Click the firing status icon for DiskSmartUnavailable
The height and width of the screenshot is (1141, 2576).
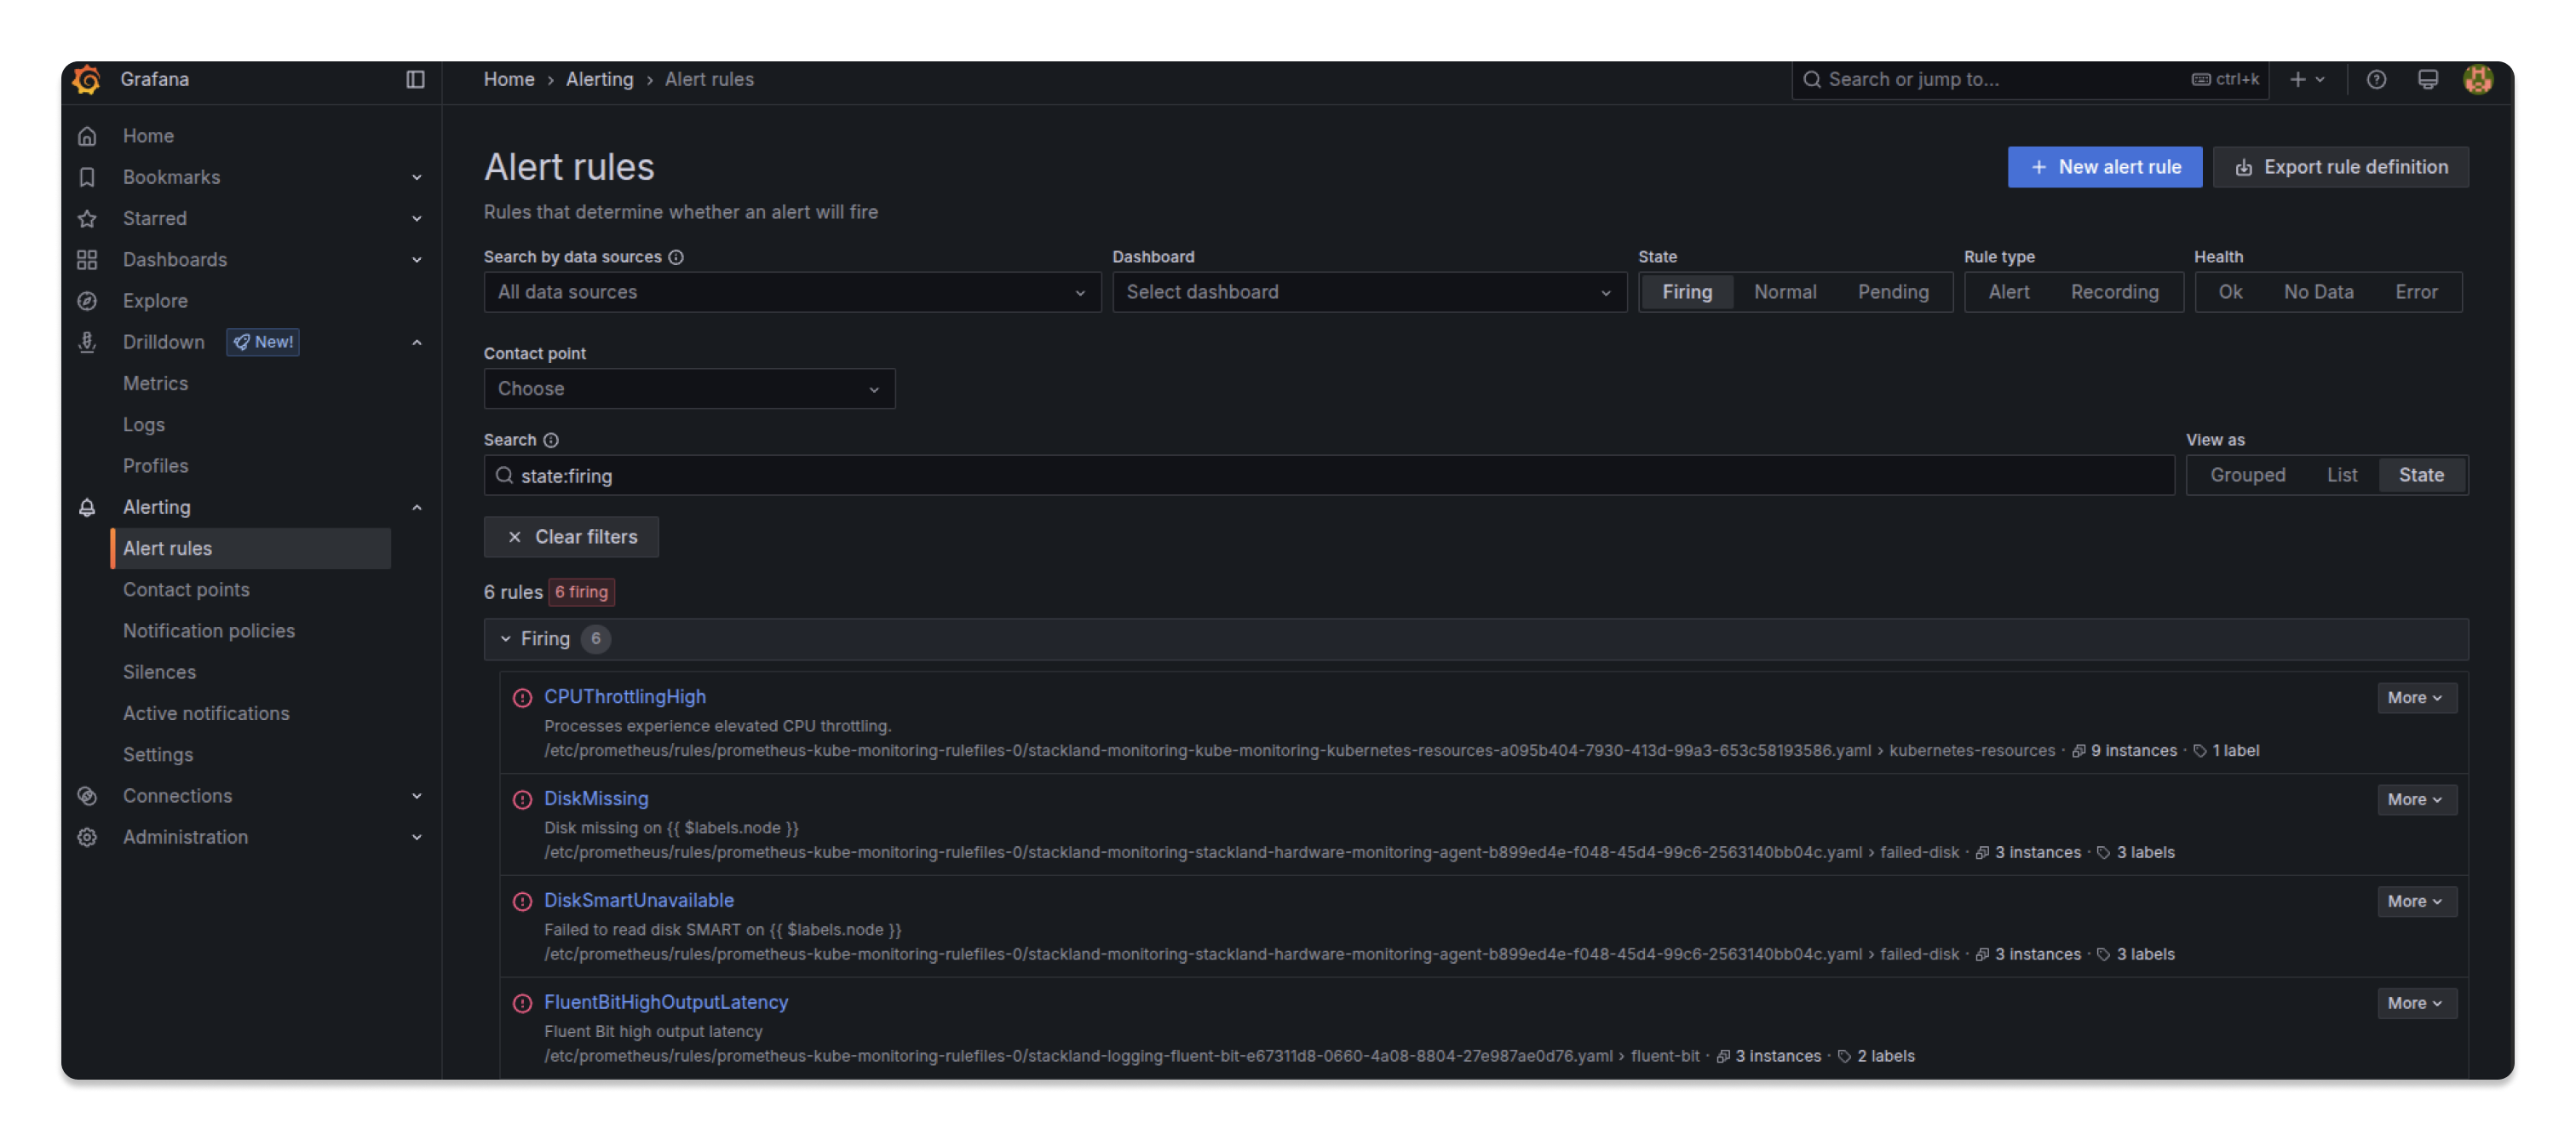pyautogui.click(x=522, y=902)
